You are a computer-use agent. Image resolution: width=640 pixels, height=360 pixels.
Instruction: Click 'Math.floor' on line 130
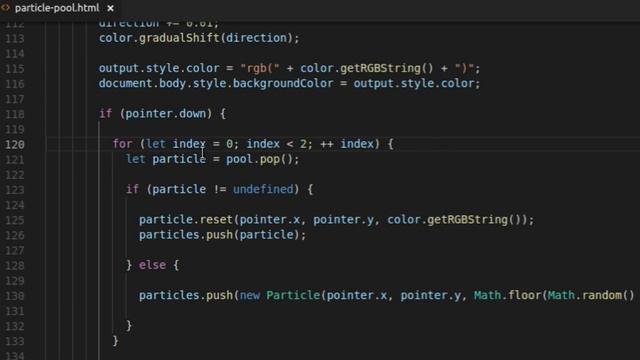point(507,295)
